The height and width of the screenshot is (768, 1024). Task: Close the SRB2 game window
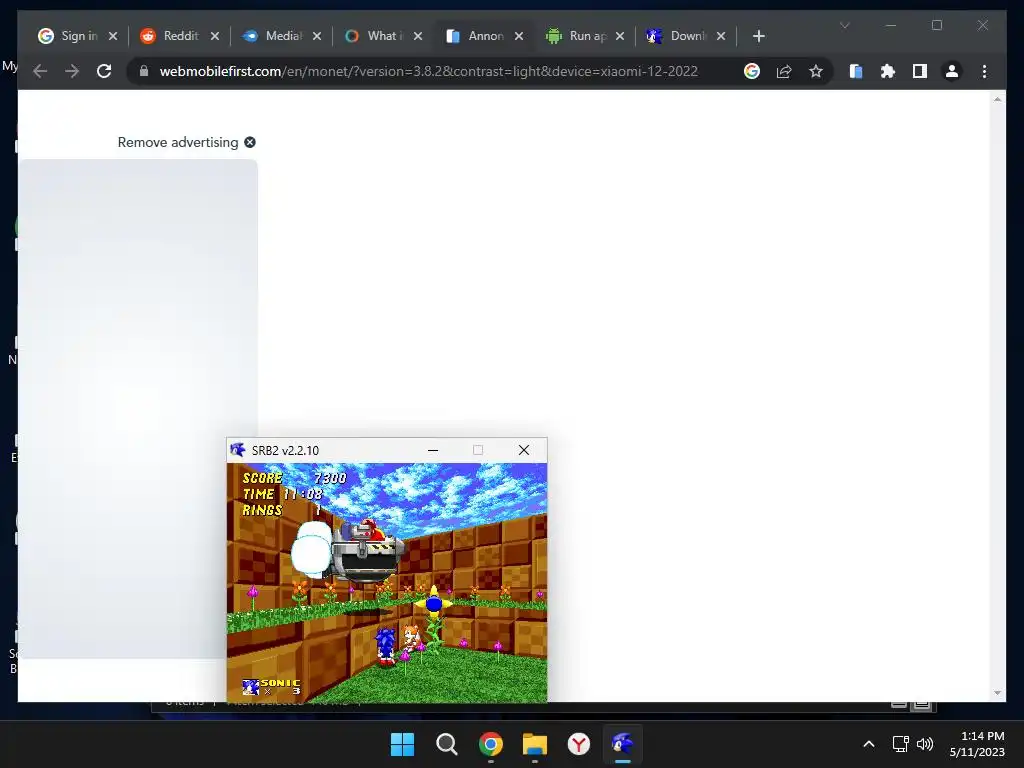pos(524,450)
